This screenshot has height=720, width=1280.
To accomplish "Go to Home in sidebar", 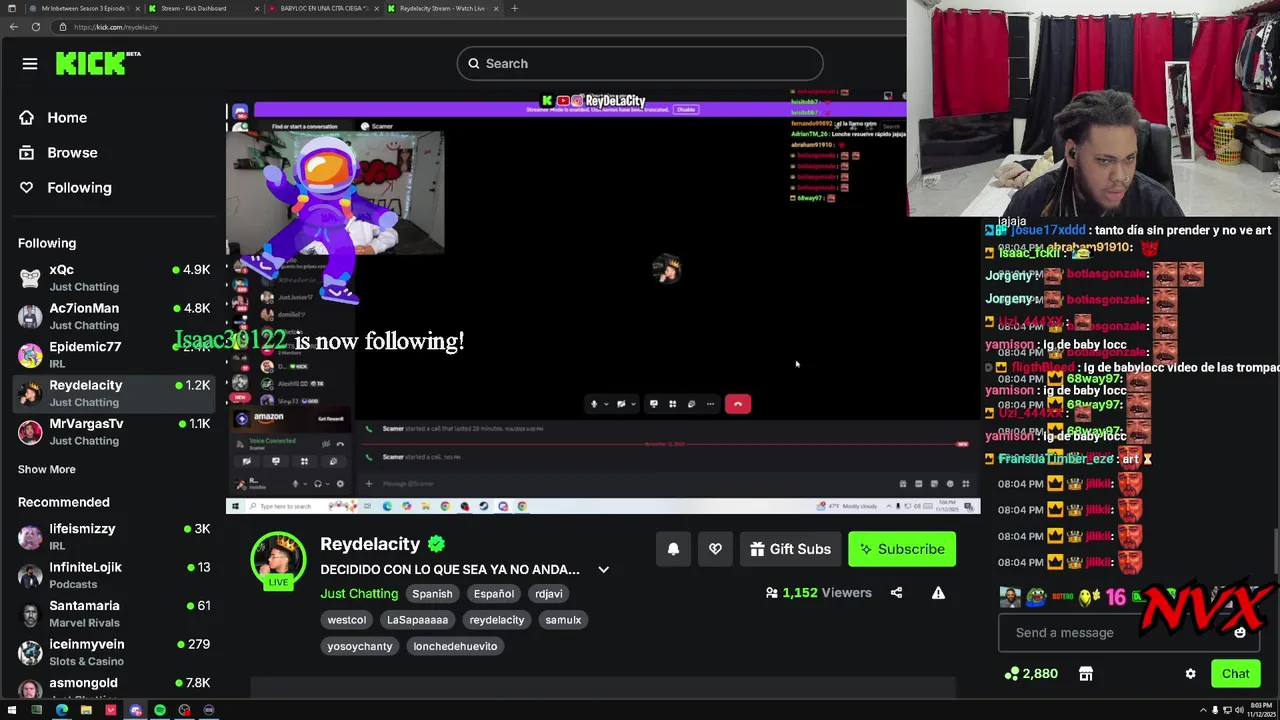I will pyautogui.click(x=67, y=118).
